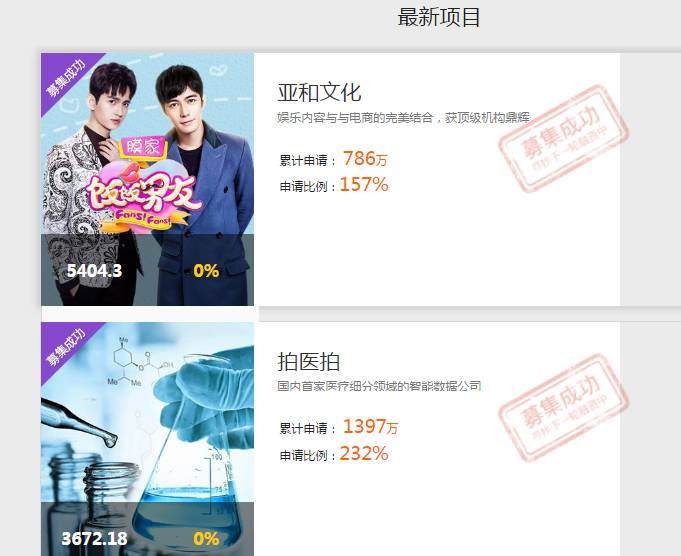Screen dimensions: 681x556
Task: Open the 亚和文化 description about 娱乐内容与电商
Action: pyautogui.click(x=403, y=118)
